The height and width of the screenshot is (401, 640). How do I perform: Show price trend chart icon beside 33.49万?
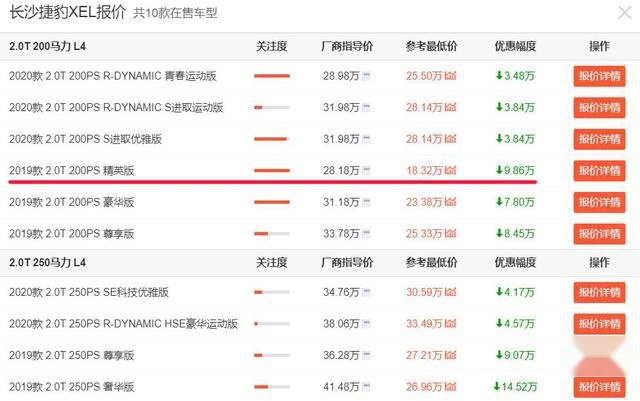(451, 323)
